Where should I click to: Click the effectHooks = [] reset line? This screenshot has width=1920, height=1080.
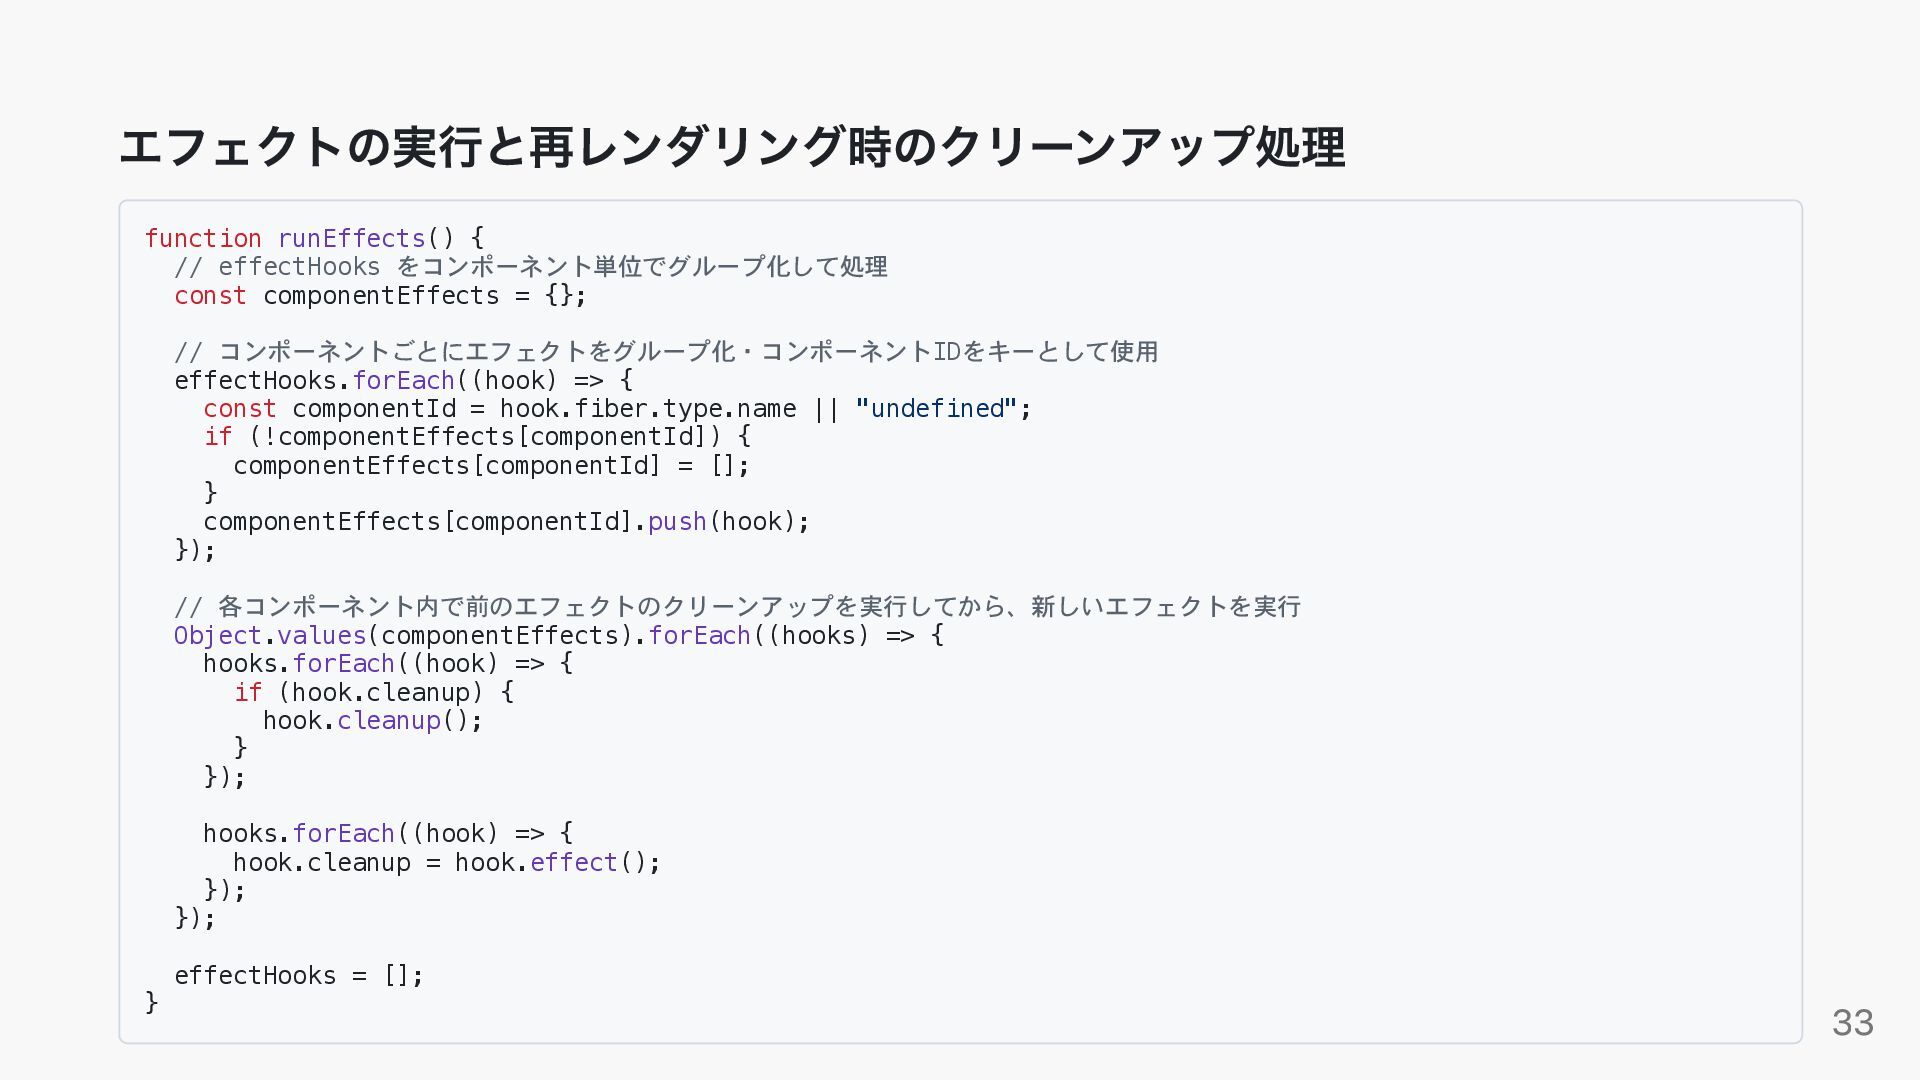pos(299,976)
